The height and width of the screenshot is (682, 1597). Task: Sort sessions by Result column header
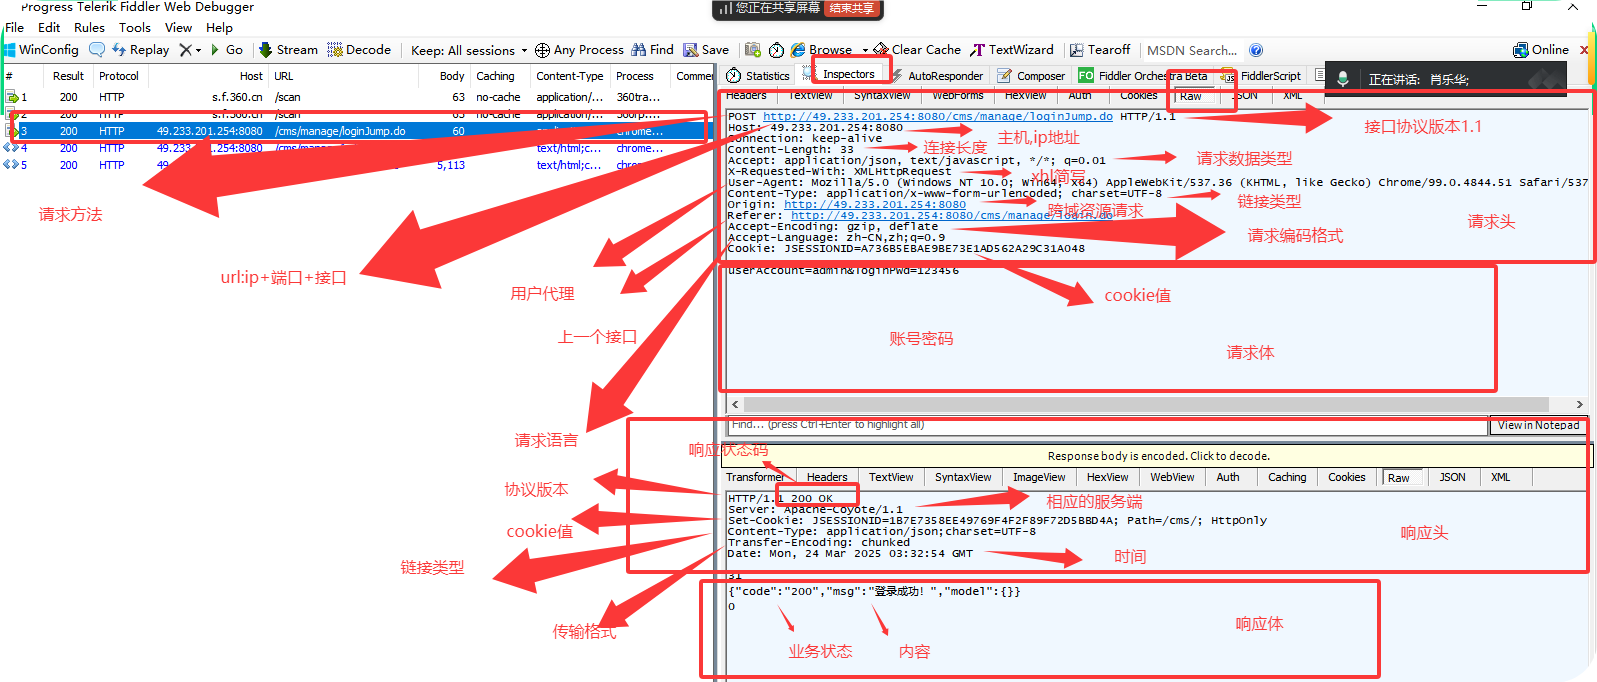click(68, 76)
